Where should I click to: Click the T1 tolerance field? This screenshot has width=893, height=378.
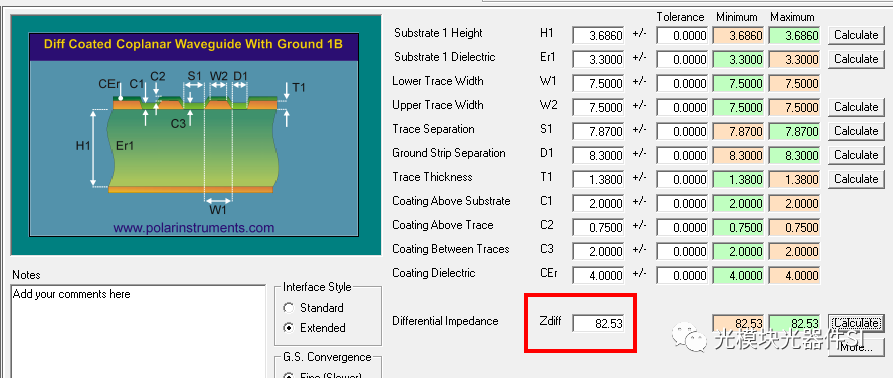tap(682, 179)
